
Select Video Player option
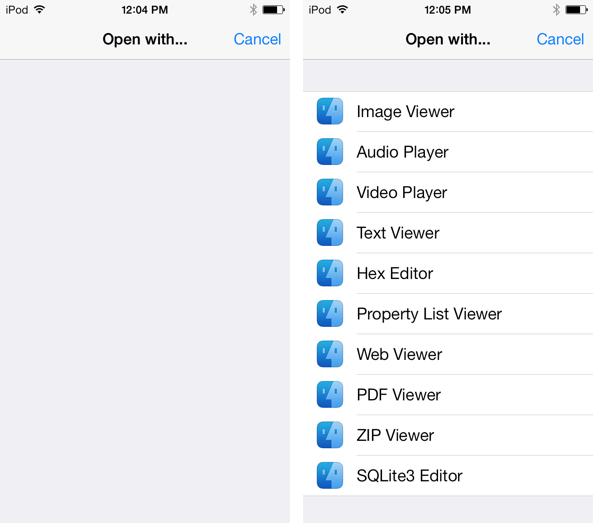click(448, 192)
